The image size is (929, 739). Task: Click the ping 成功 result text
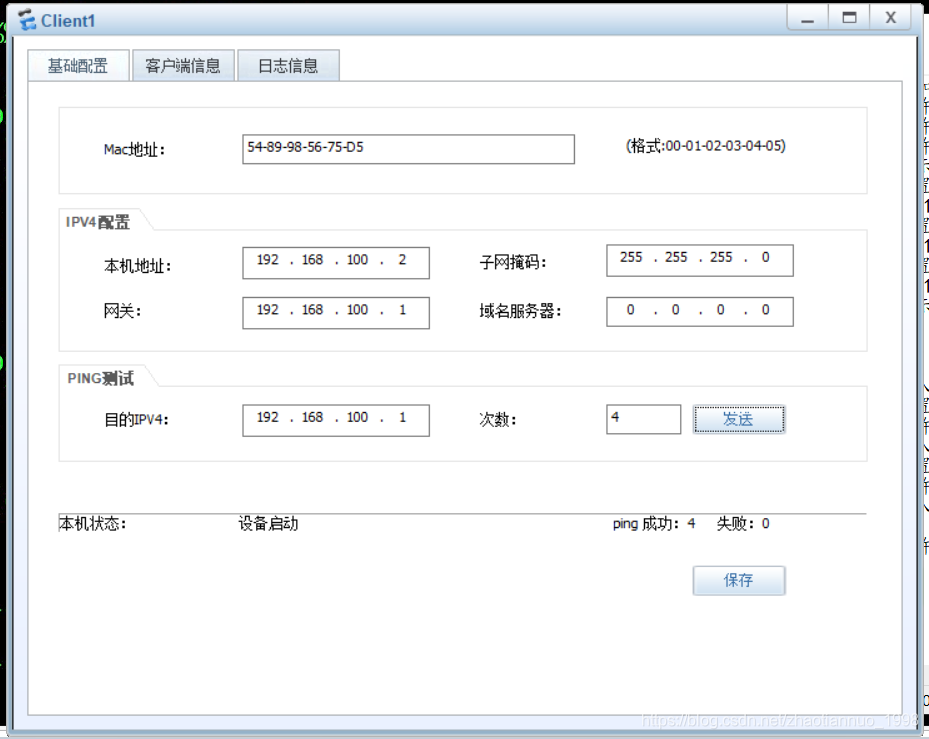pos(653,524)
